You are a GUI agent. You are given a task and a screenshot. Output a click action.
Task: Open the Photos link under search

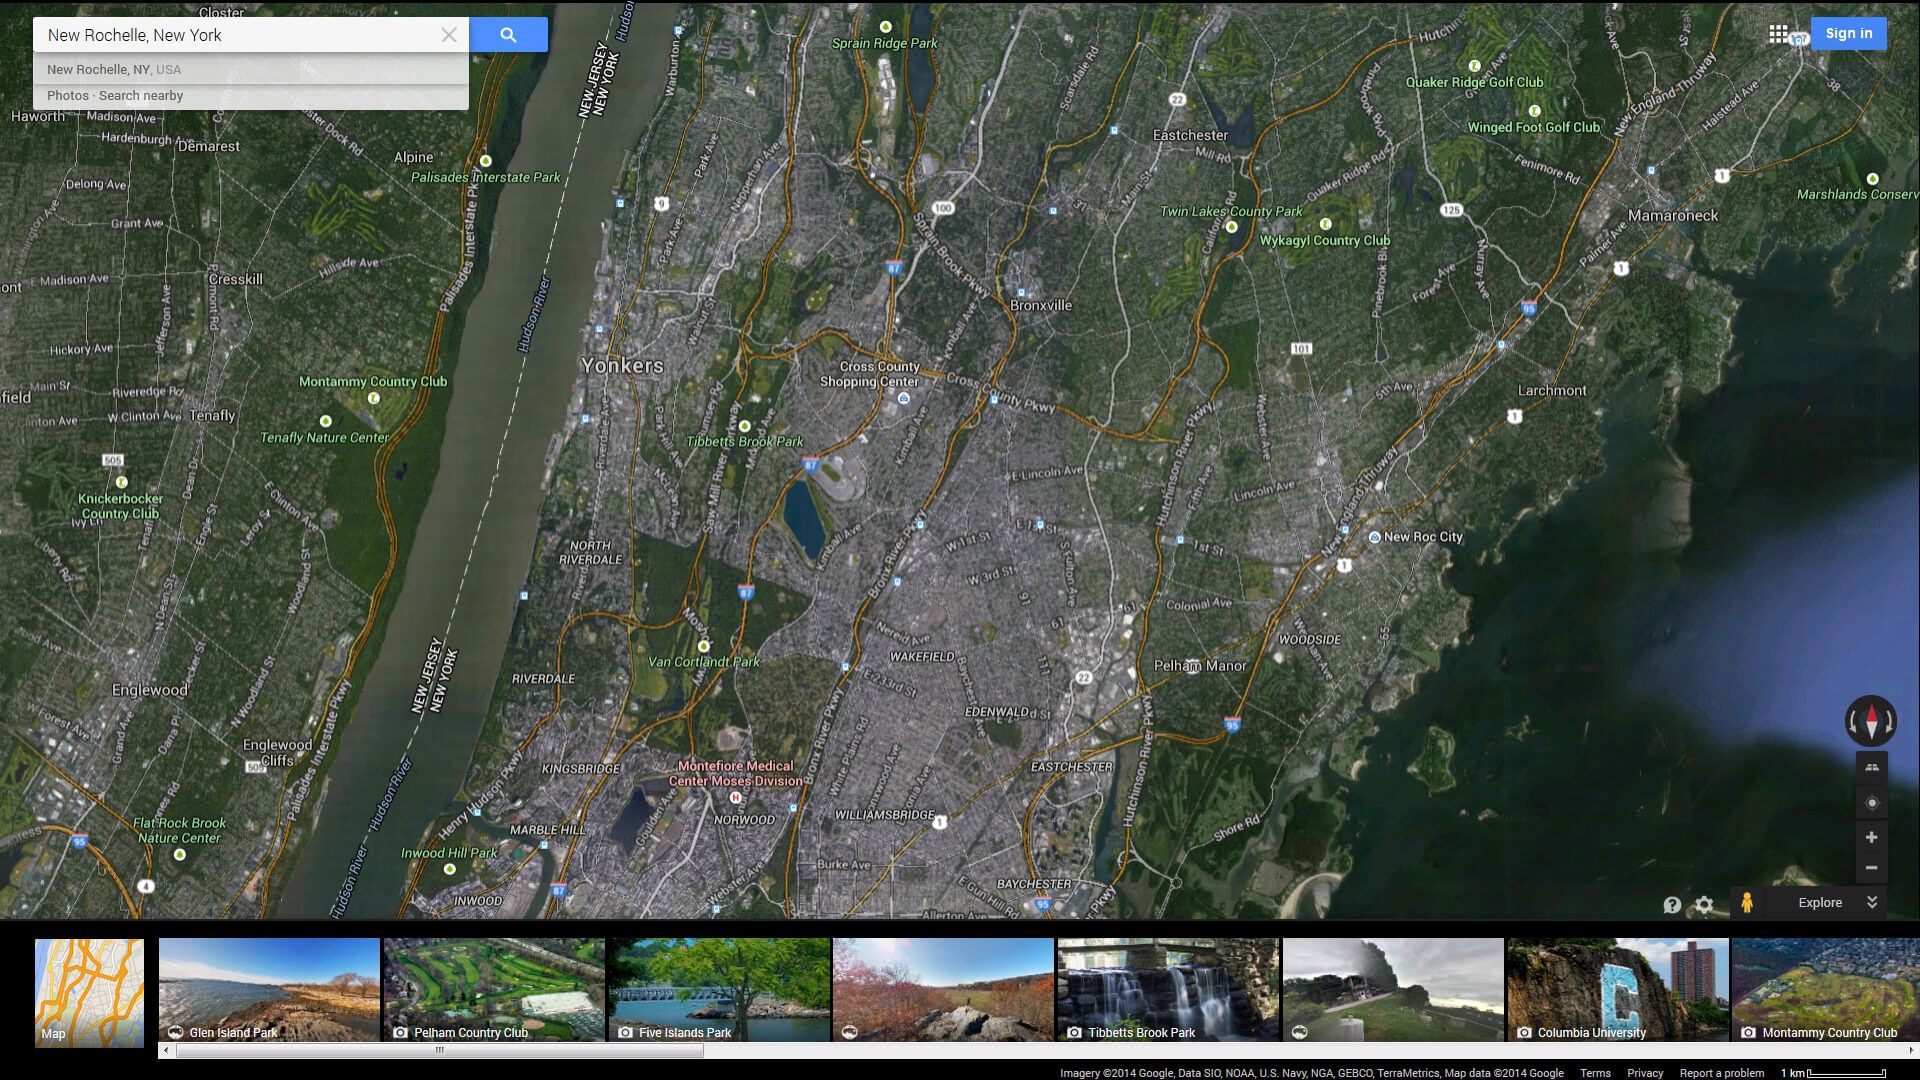68,96
